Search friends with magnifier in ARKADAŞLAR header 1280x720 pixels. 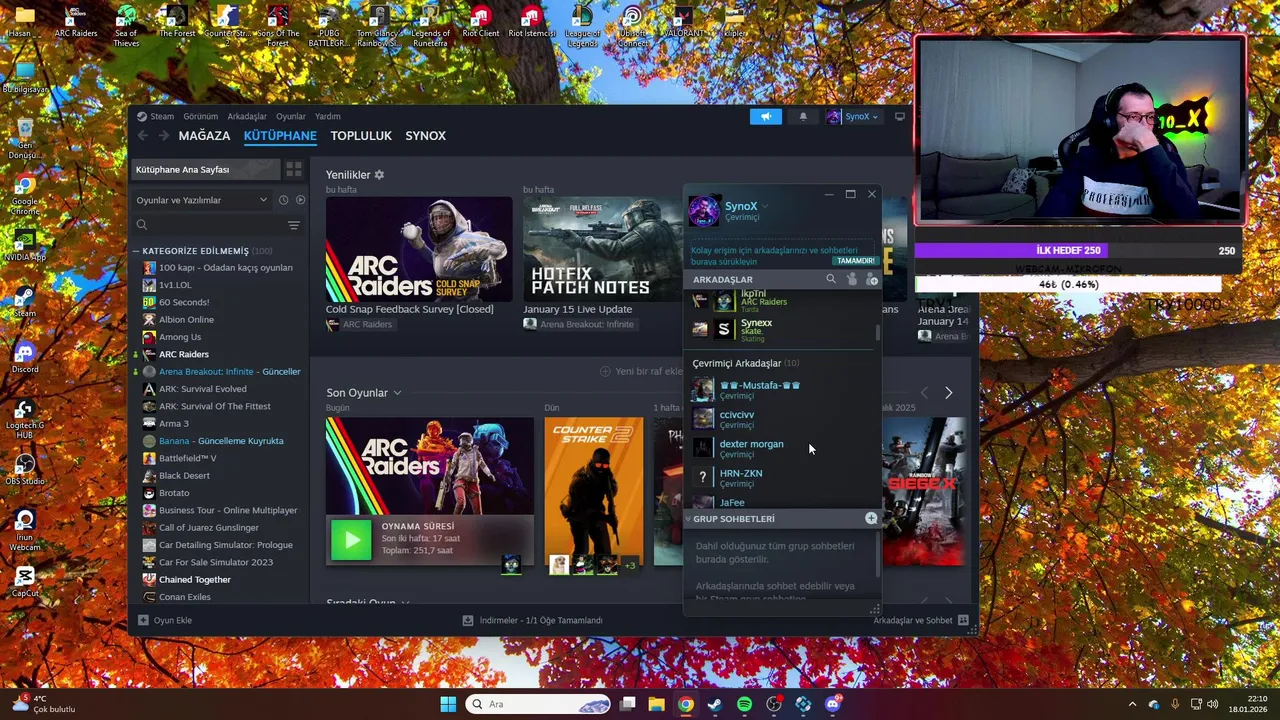[x=830, y=280]
